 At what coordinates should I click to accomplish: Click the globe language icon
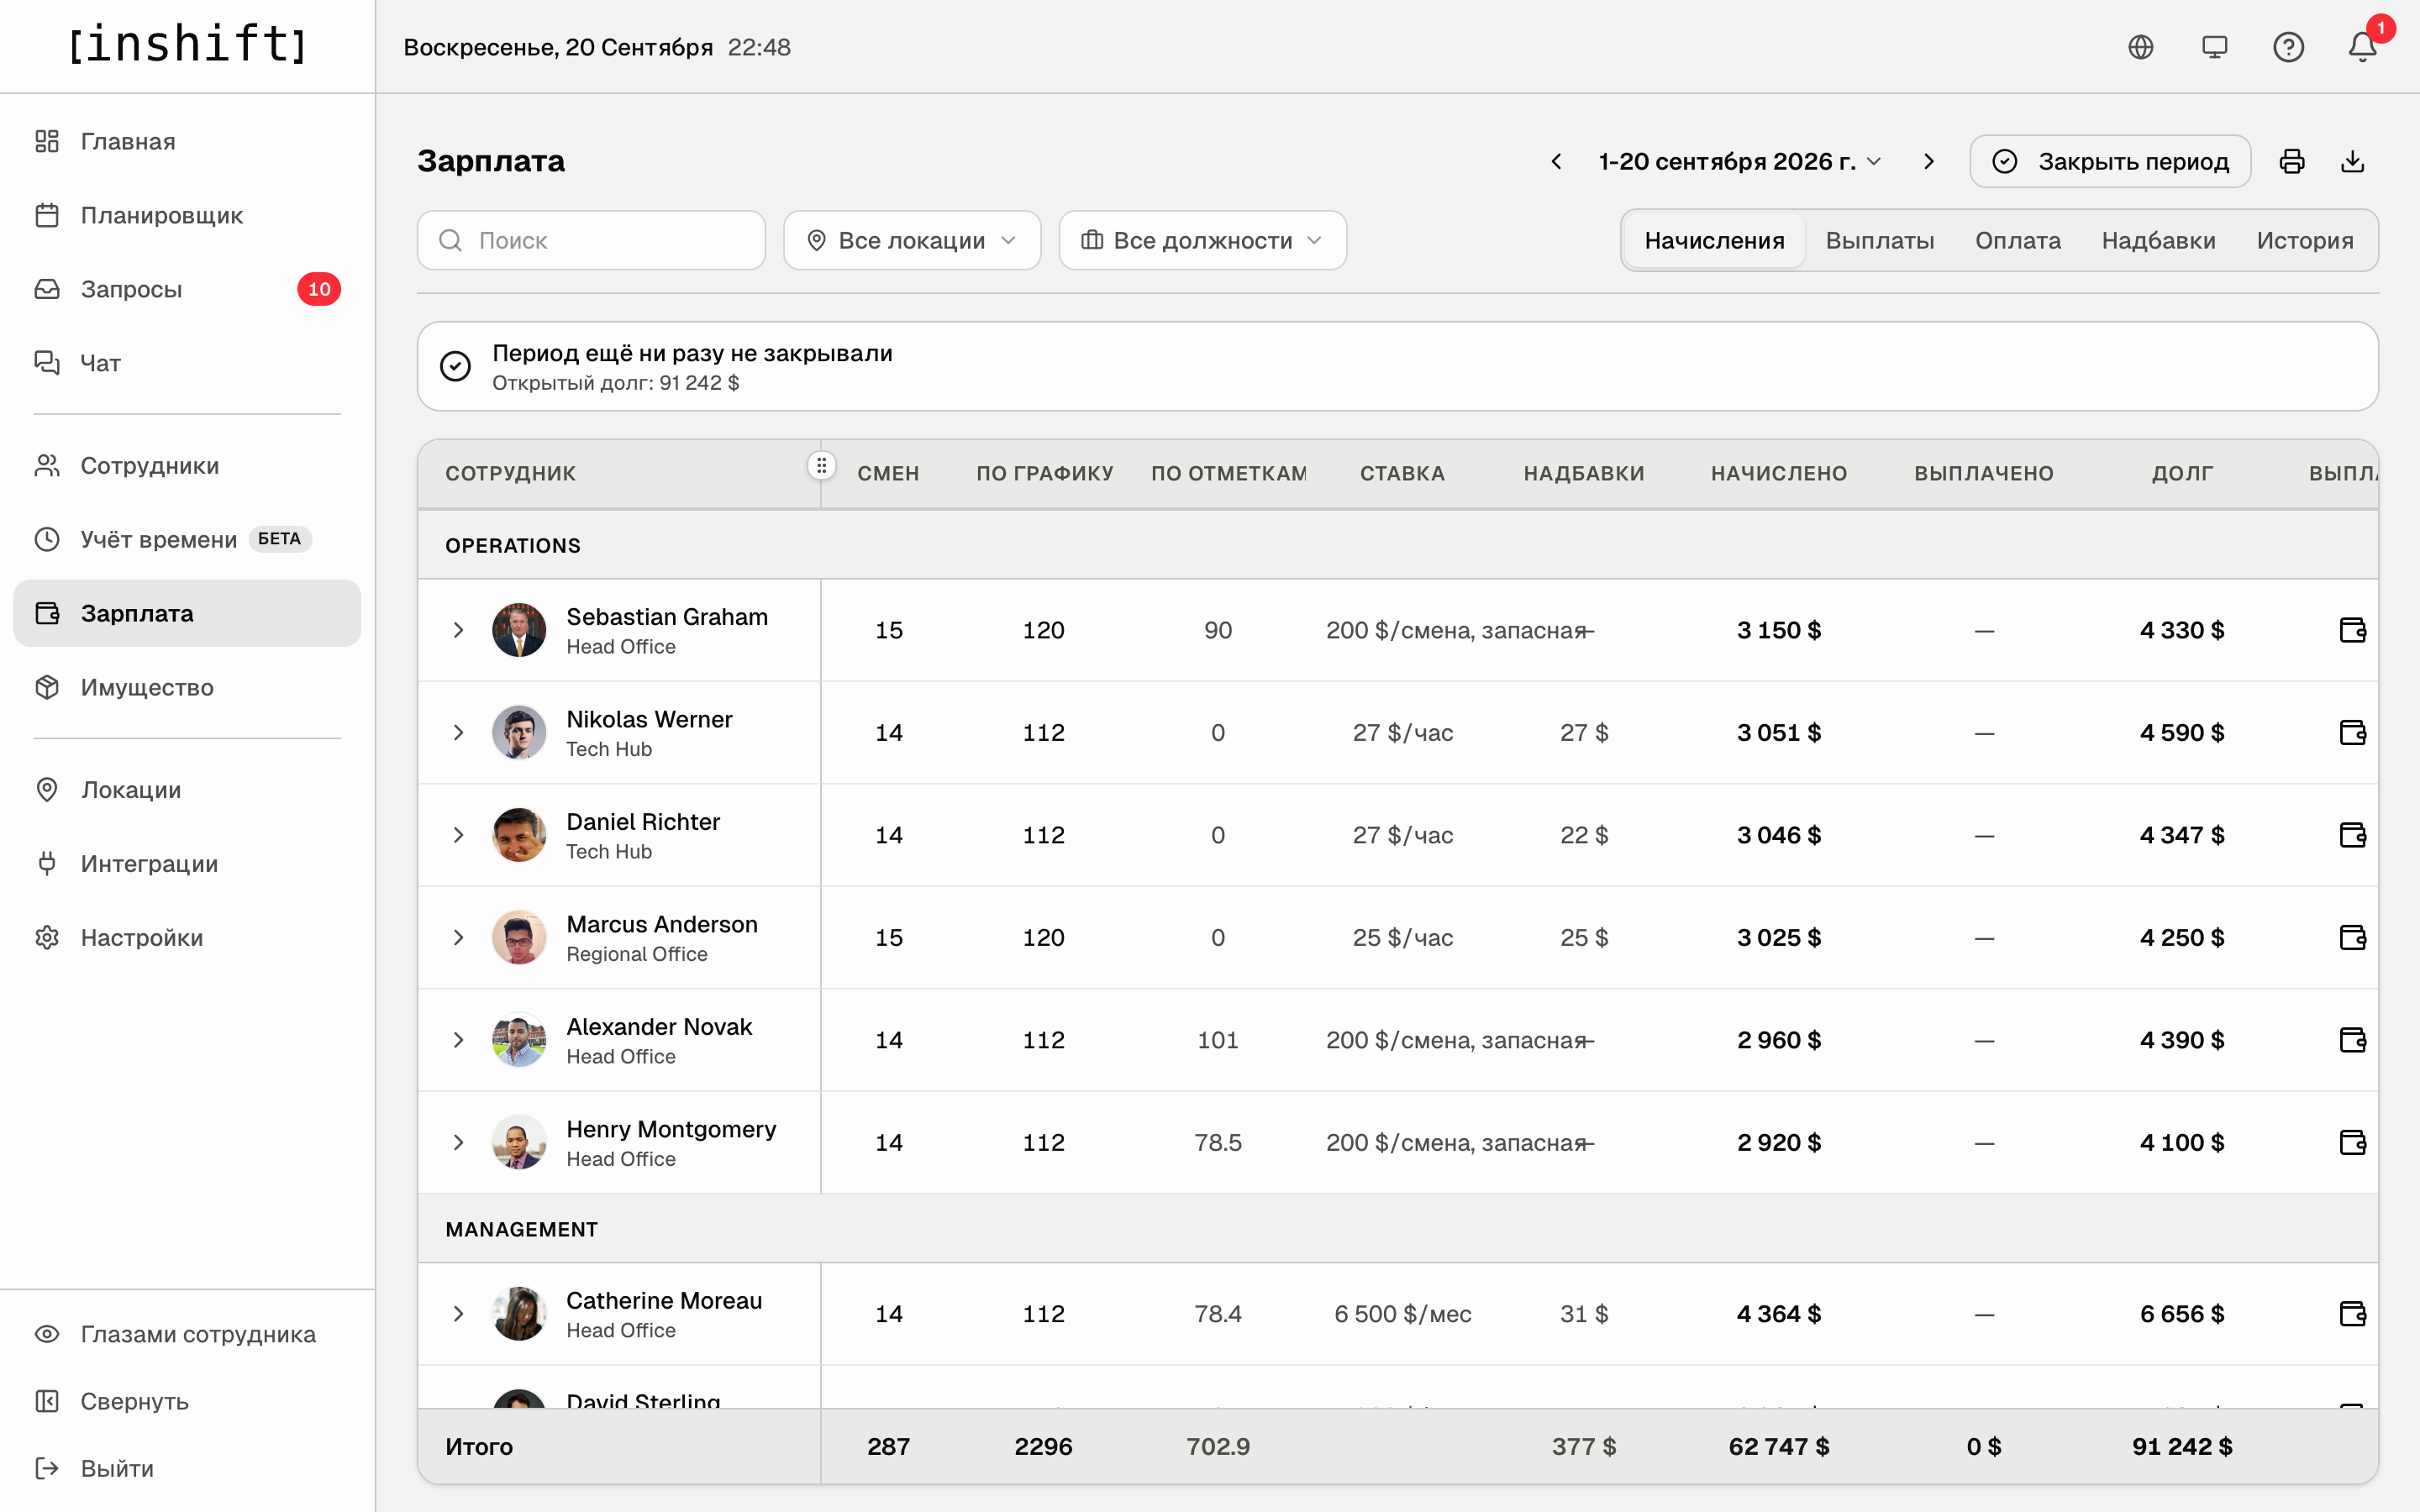click(x=2140, y=47)
